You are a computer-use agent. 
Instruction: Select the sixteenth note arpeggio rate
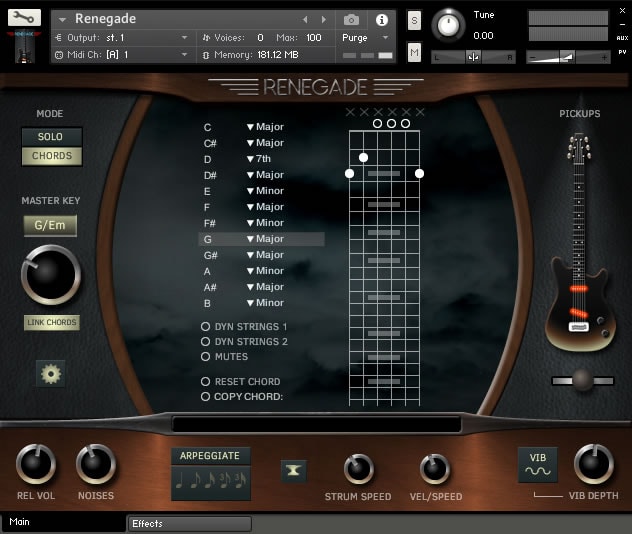point(210,480)
